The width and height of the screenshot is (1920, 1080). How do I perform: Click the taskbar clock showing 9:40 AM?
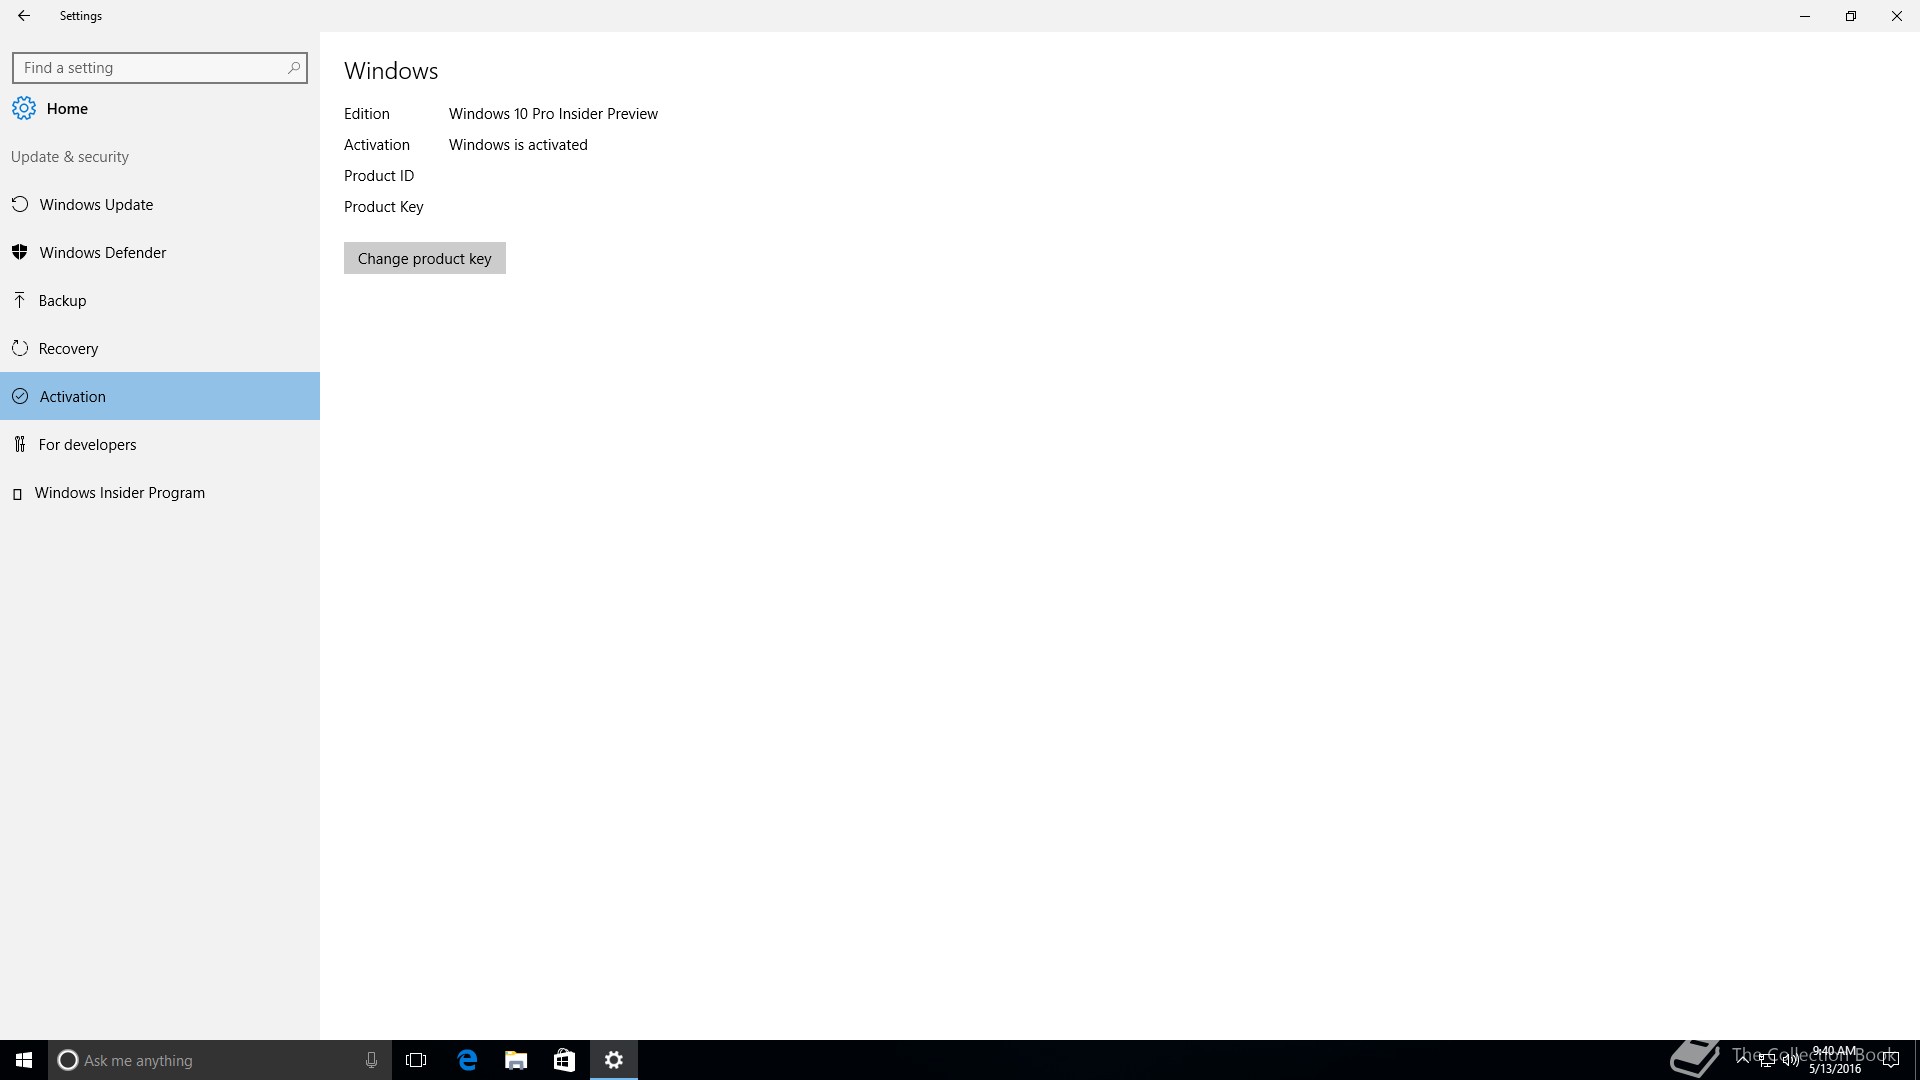(x=1835, y=1060)
